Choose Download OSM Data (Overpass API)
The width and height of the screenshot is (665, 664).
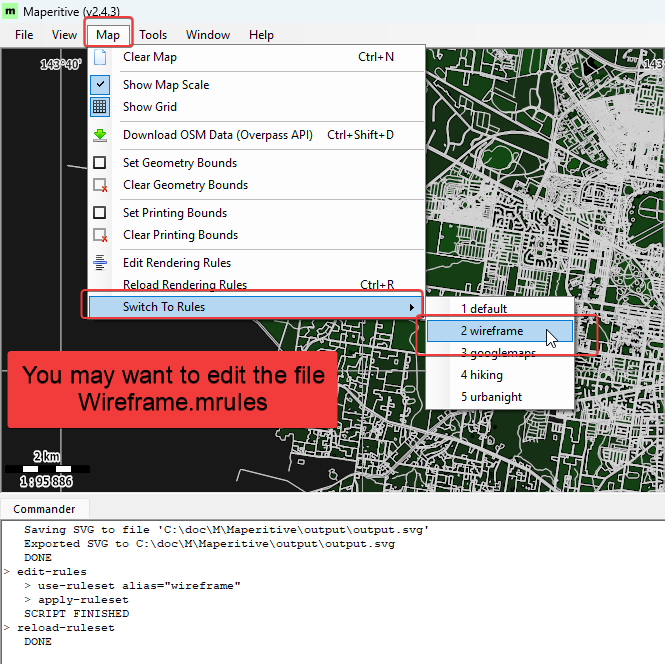[256, 135]
